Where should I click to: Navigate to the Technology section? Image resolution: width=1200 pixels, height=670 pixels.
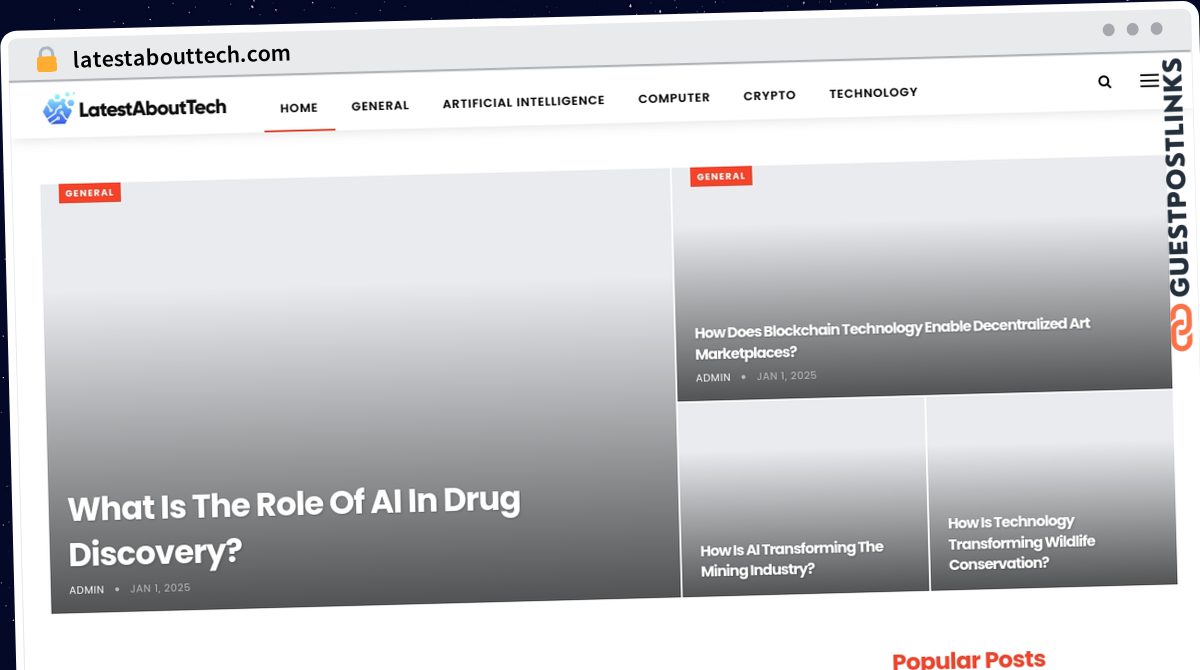click(873, 93)
